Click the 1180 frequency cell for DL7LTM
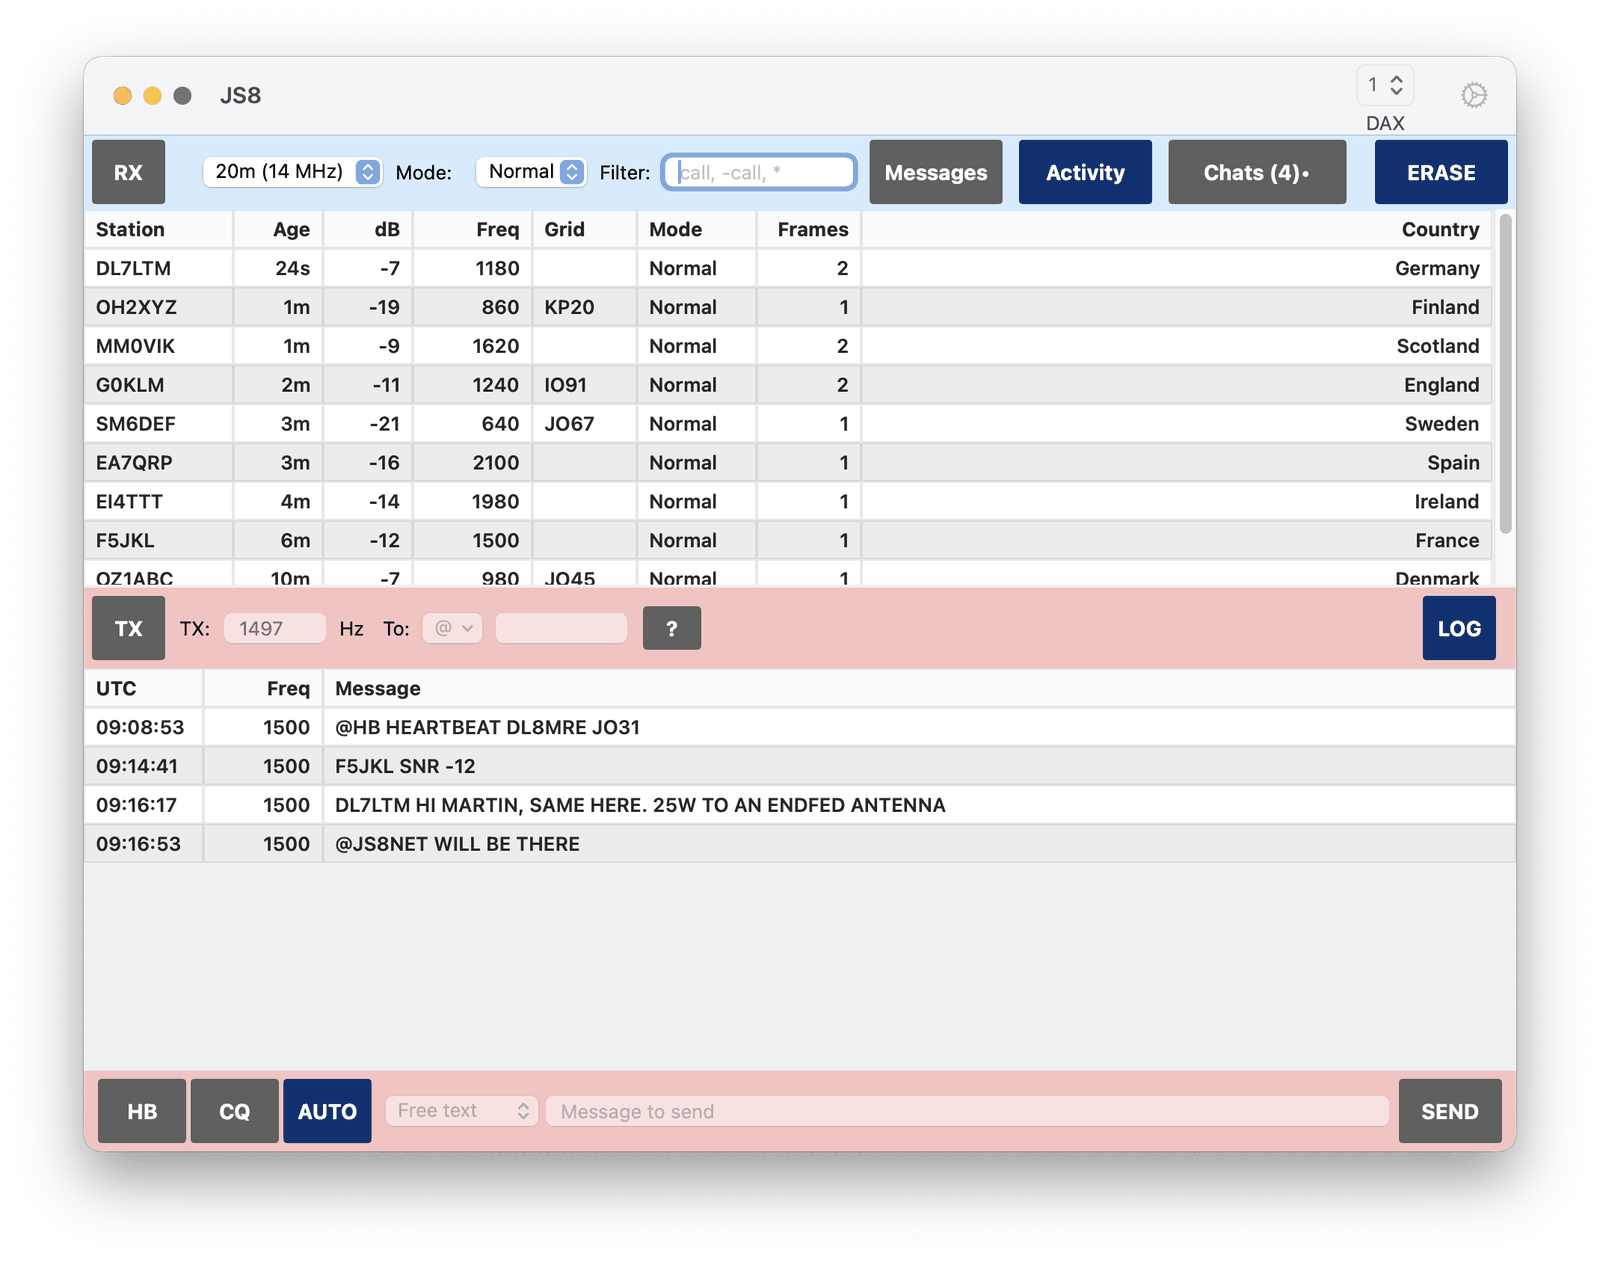Screen dimensions: 1600x1262 pos(473,268)
